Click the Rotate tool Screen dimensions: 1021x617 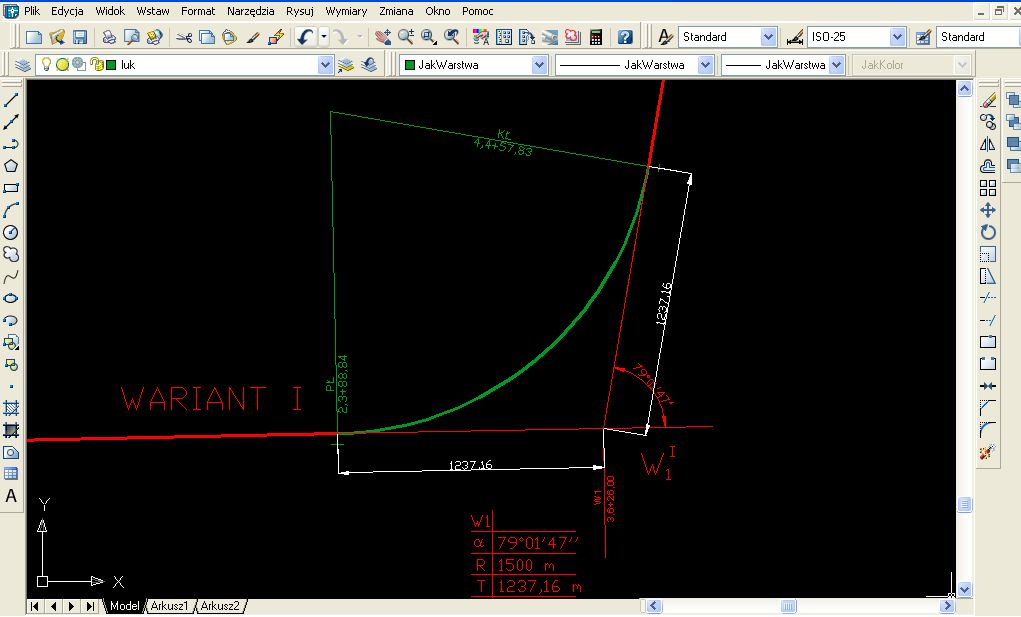pyautogui.click(x=988, y=232)
